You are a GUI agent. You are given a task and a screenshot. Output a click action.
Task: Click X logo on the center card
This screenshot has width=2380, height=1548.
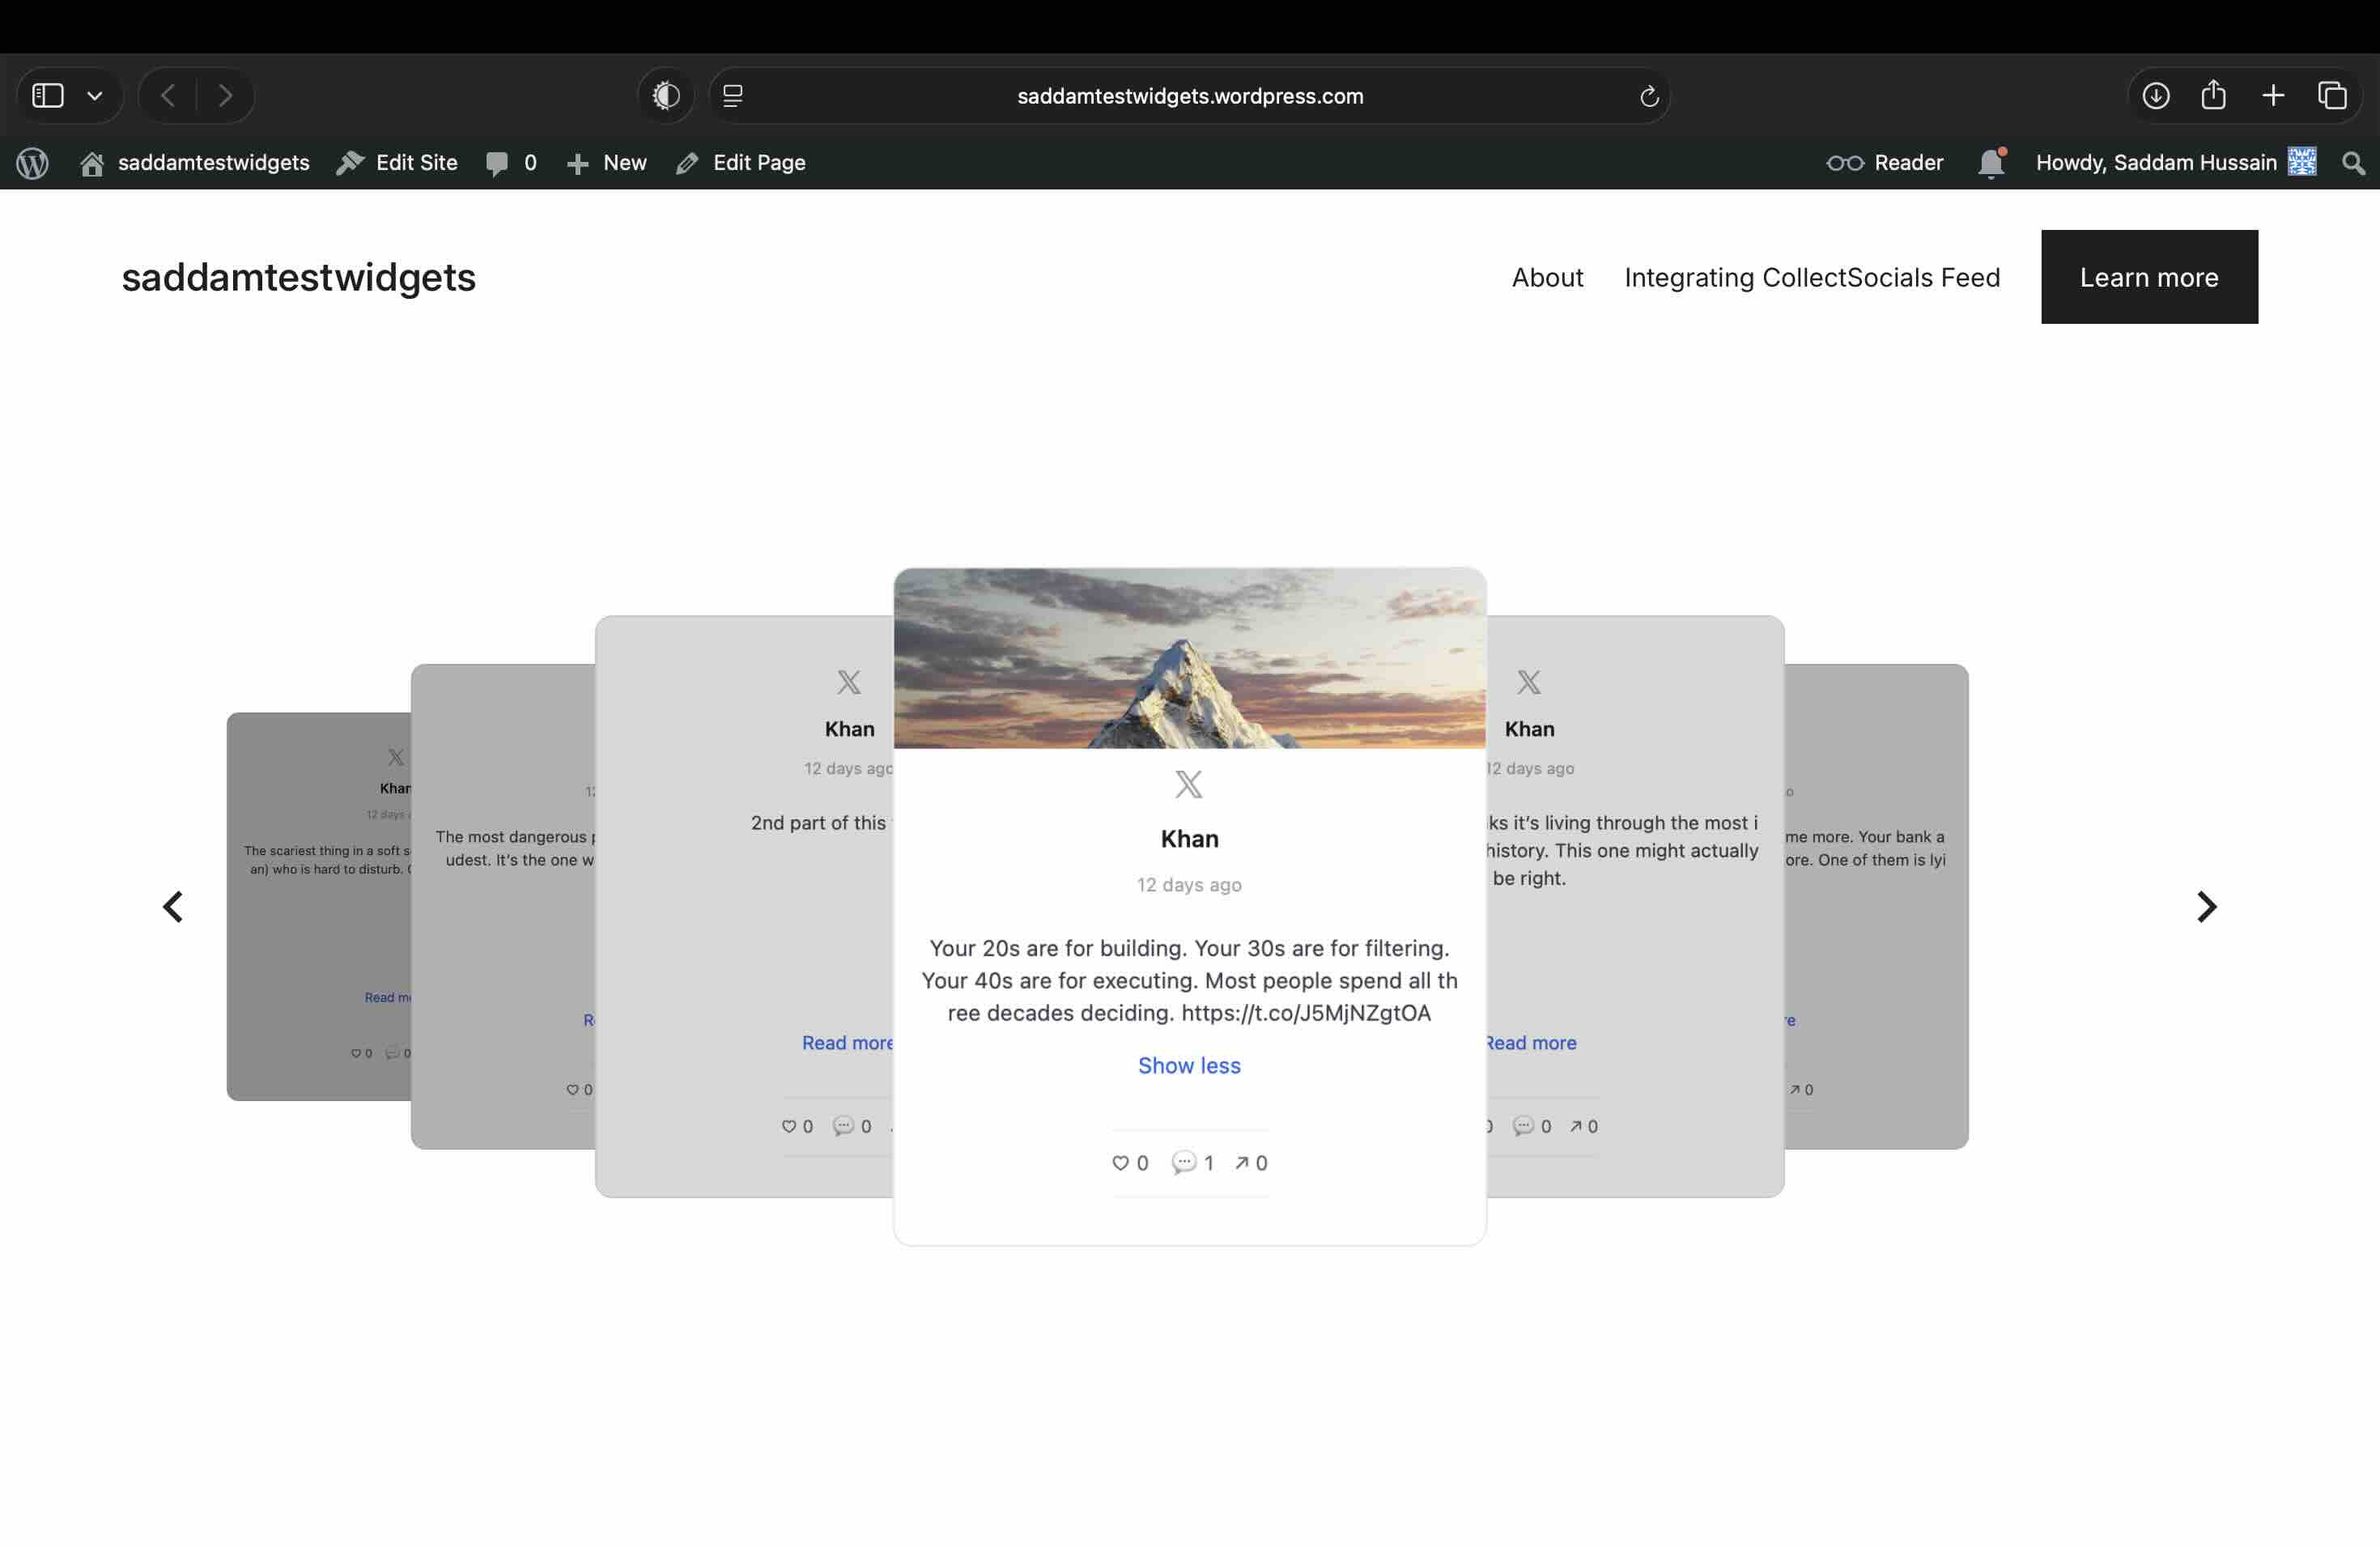tap(1189, 784)
